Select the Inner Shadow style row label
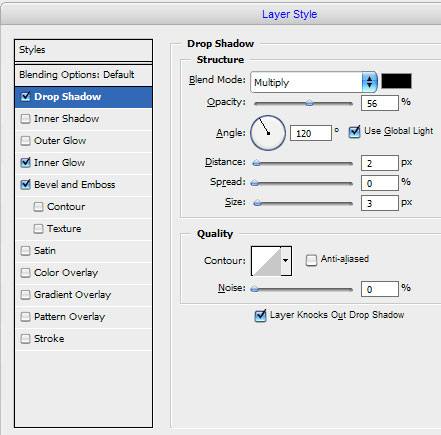Screen dimensions: 441x435 coord(66,119)
